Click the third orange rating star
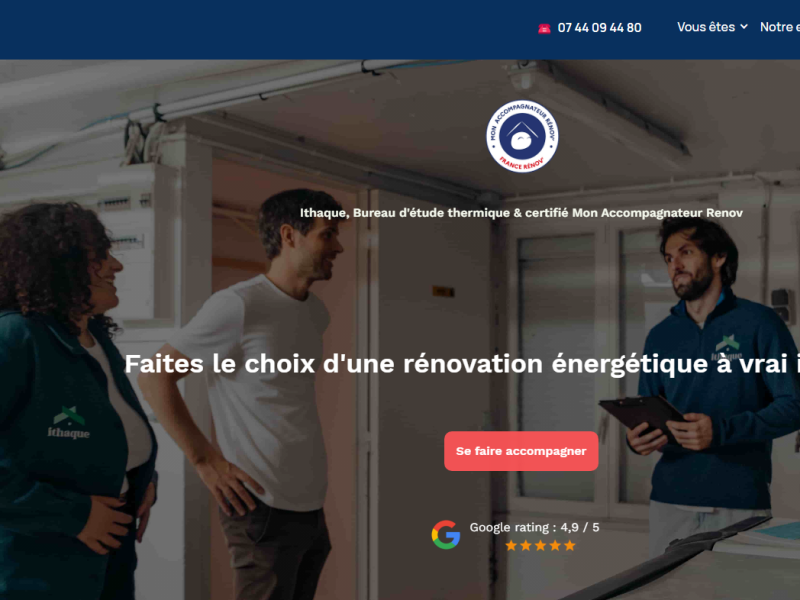 coord(540,545)
